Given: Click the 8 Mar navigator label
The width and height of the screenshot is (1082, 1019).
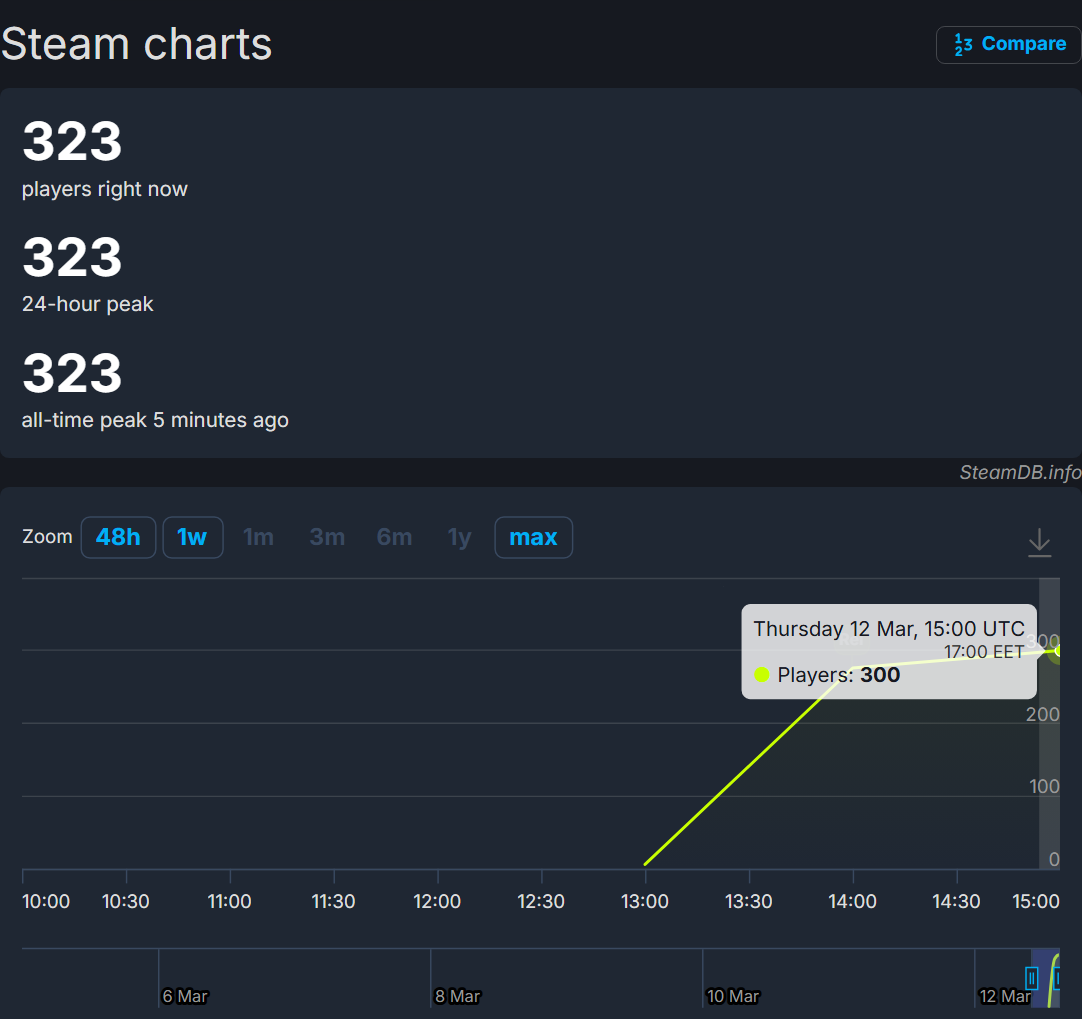Looking at the screenshot, I should (457, 996).
